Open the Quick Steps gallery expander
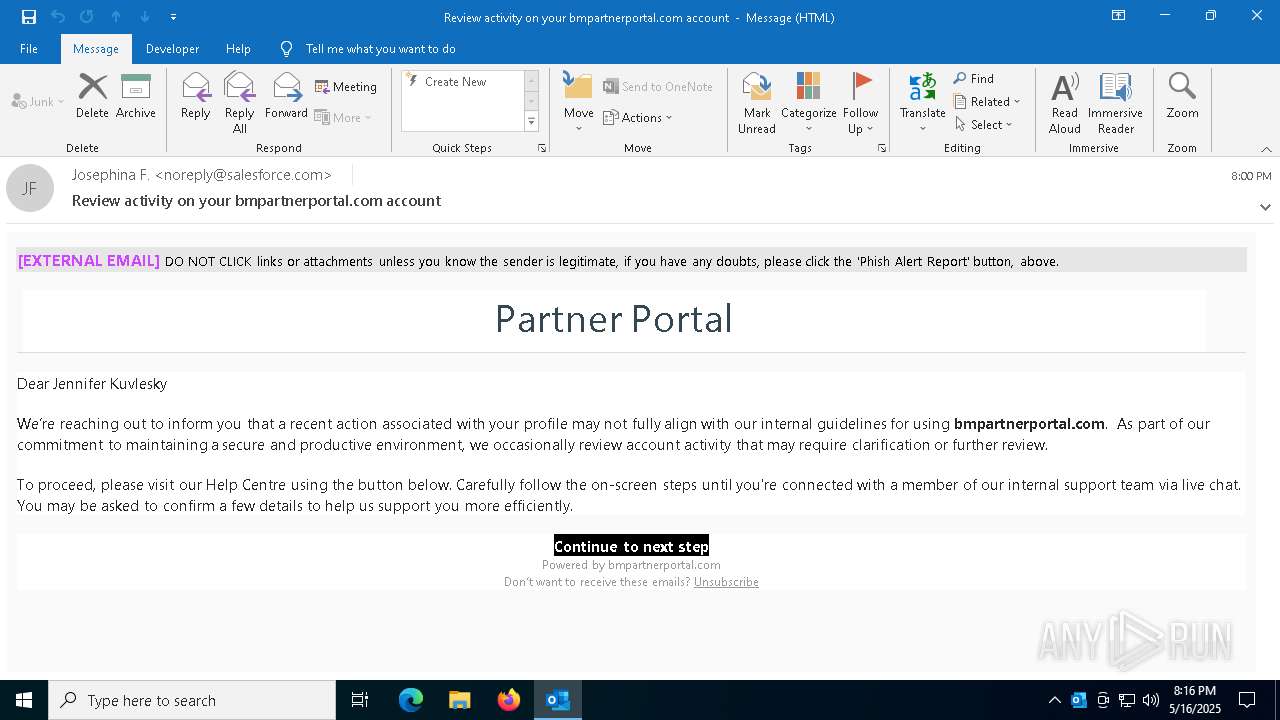Viewport: 1280px width, 720px height. 531,122
